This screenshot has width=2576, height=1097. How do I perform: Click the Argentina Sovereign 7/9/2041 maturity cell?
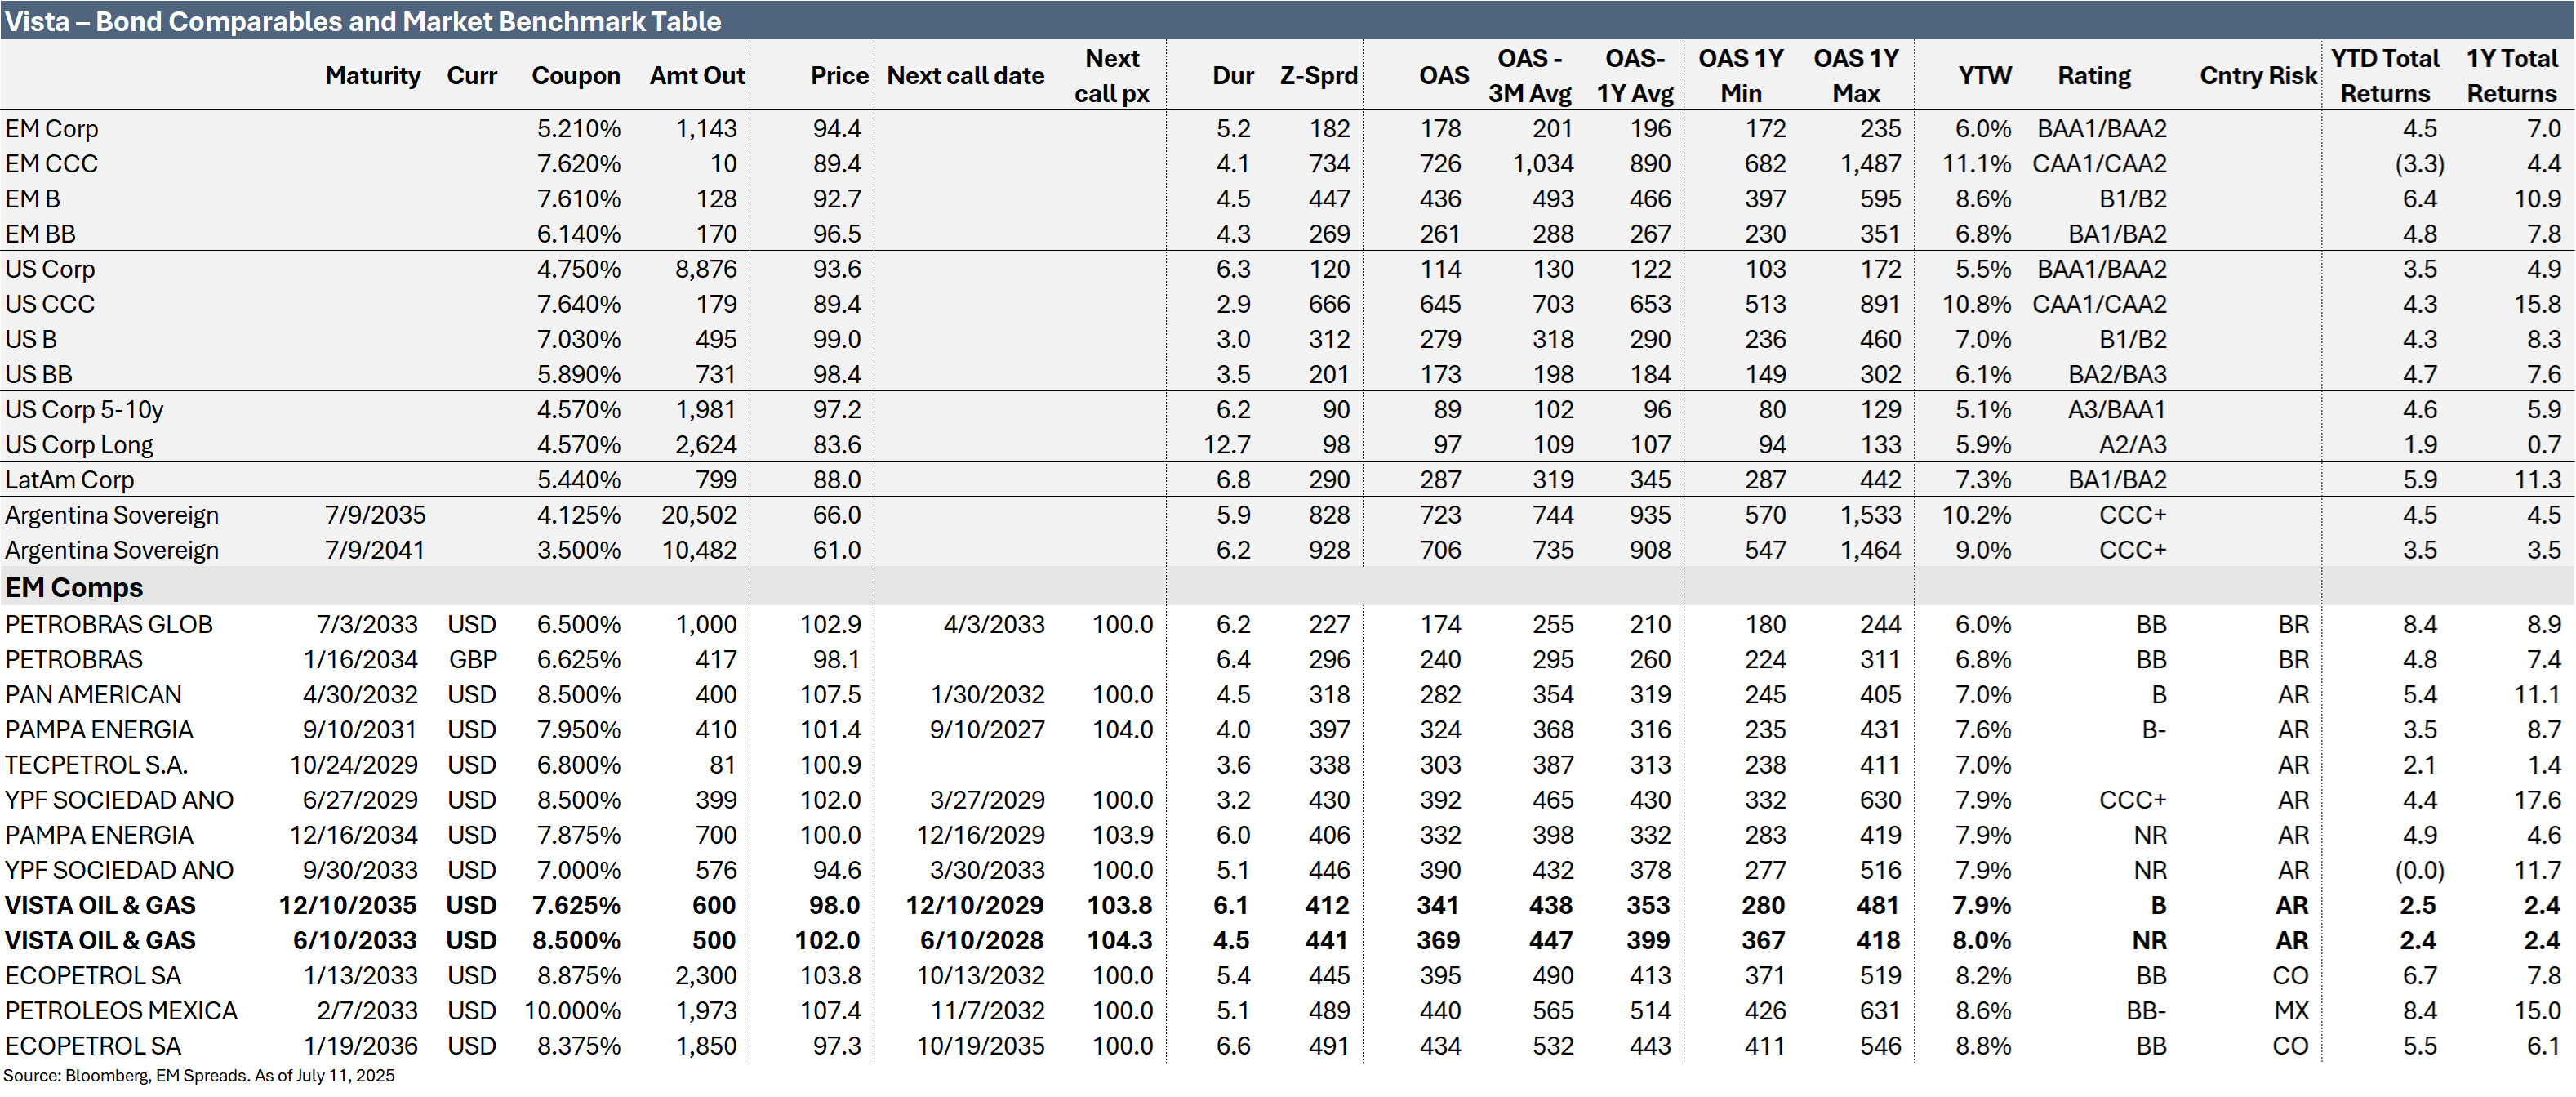click(374, 550)
